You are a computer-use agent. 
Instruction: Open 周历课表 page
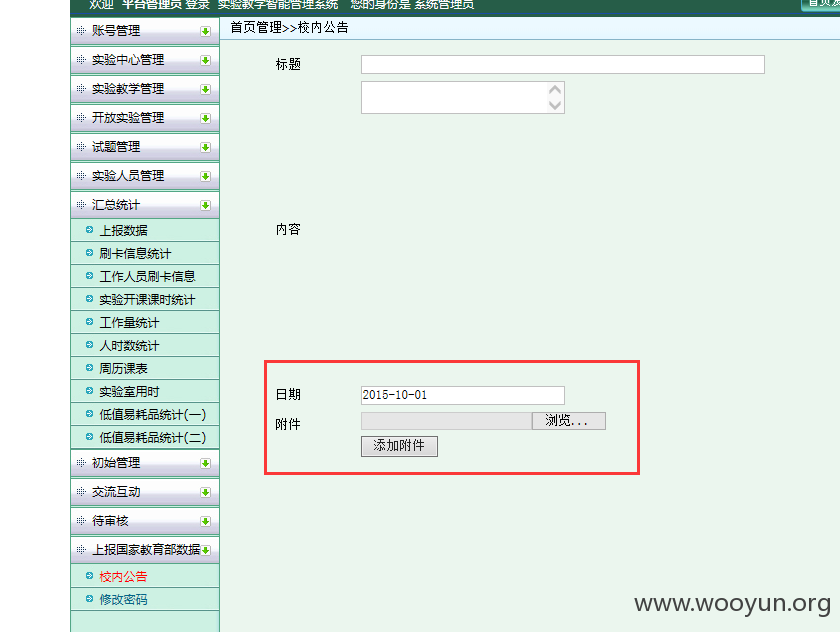[123, 368]
